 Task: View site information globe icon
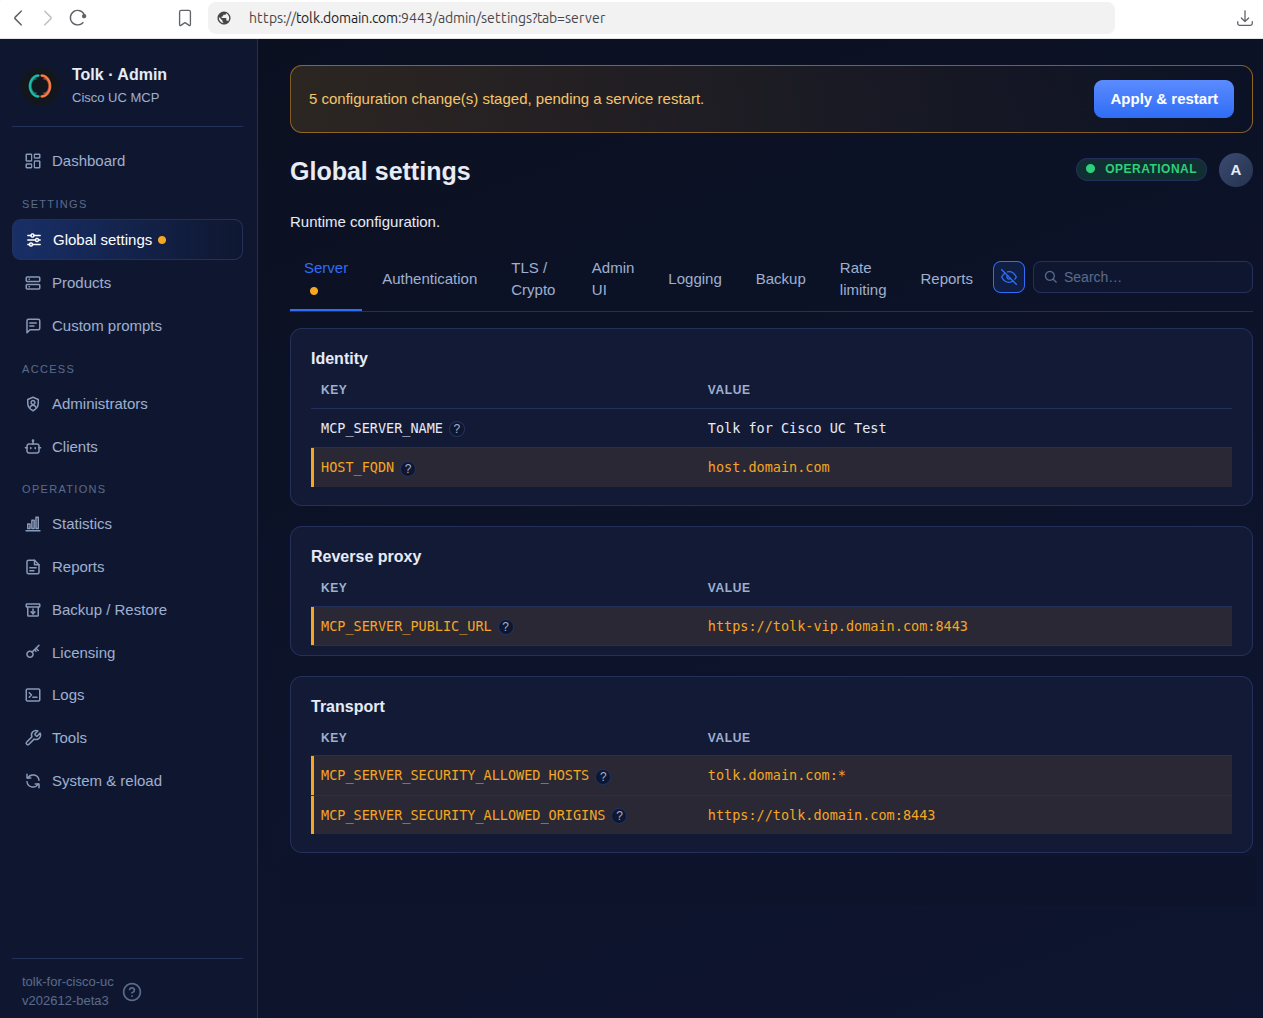click(x=224, y=18)
